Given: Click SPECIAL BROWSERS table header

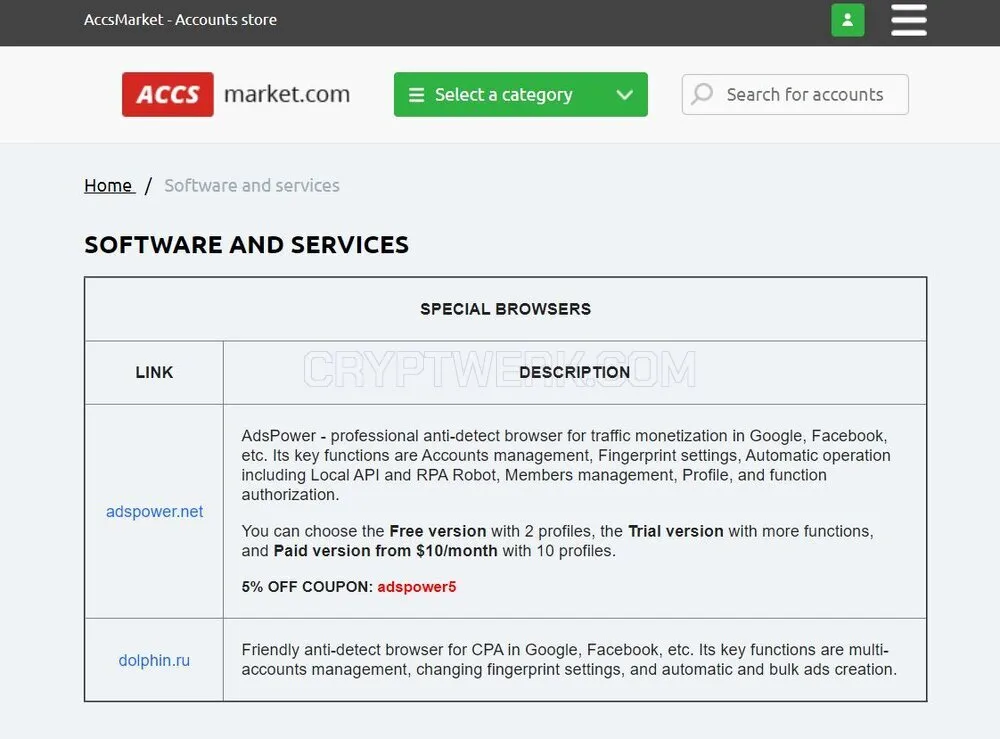Looking at the screenshot, I should click(x=505, y=309).
